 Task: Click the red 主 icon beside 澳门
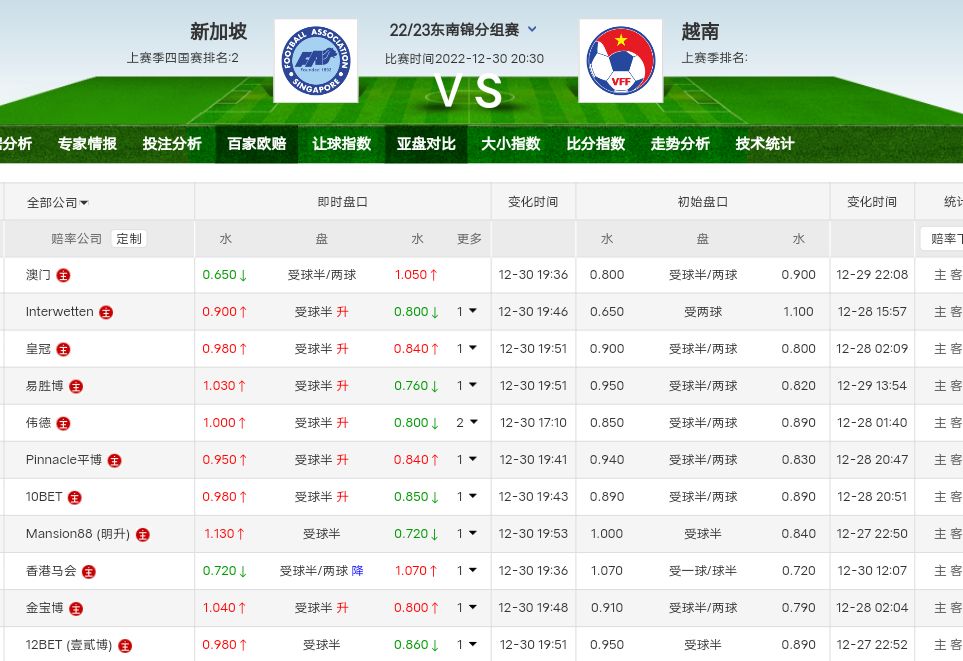[x=64, y=275]
